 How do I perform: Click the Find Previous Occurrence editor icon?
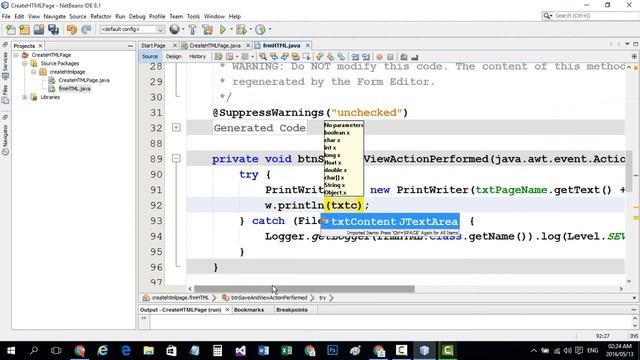coord(274,57)
